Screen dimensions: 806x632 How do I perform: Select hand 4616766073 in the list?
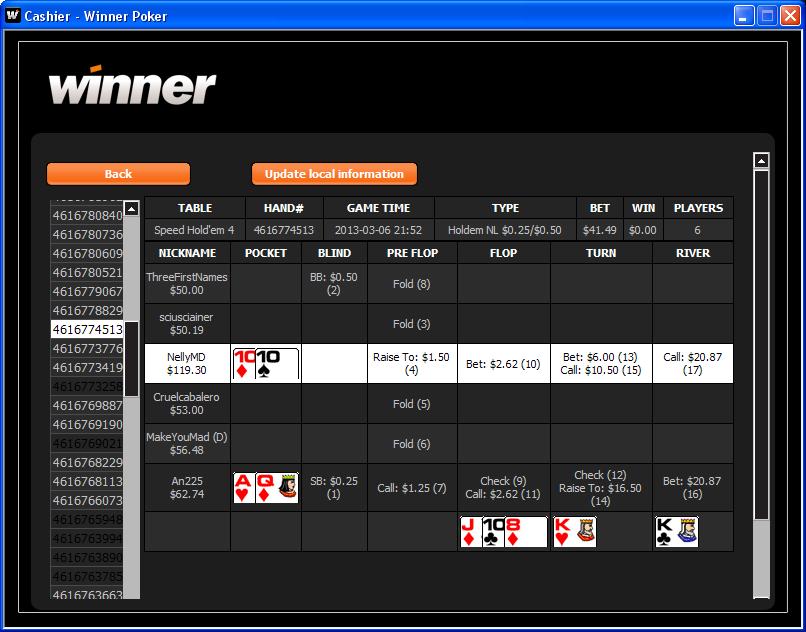point(87,501)
